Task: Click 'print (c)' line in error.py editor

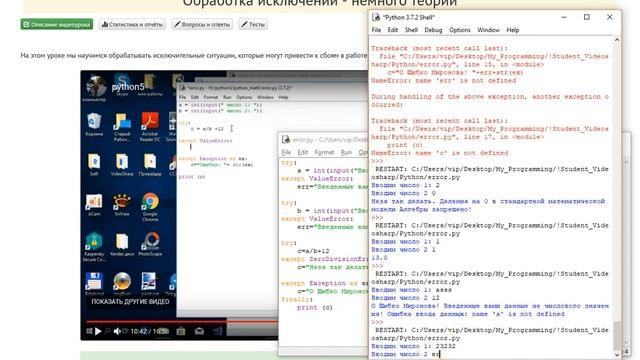Action: click(x=315, y=308)
